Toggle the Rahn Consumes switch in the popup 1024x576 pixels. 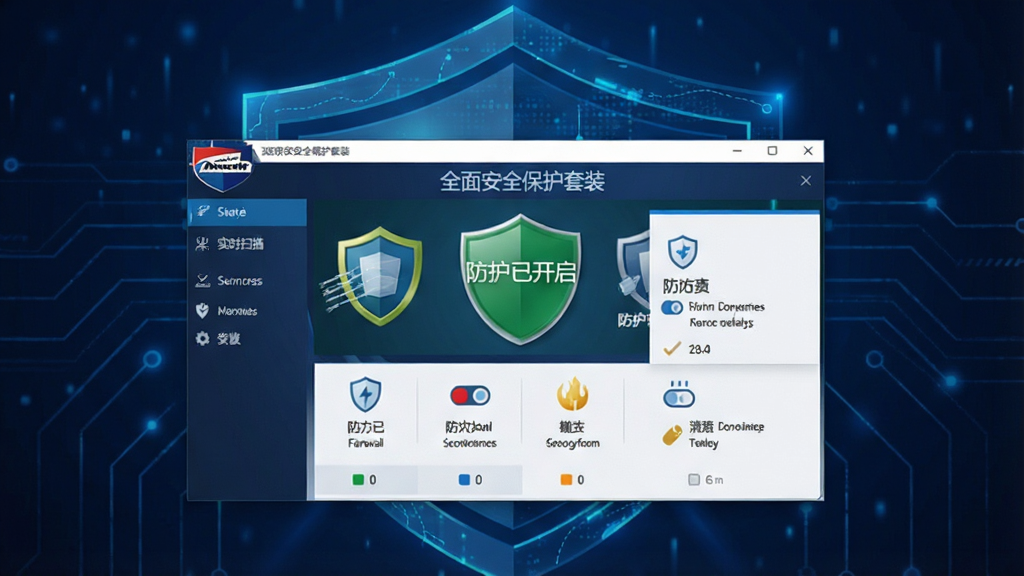coord(672,307)
